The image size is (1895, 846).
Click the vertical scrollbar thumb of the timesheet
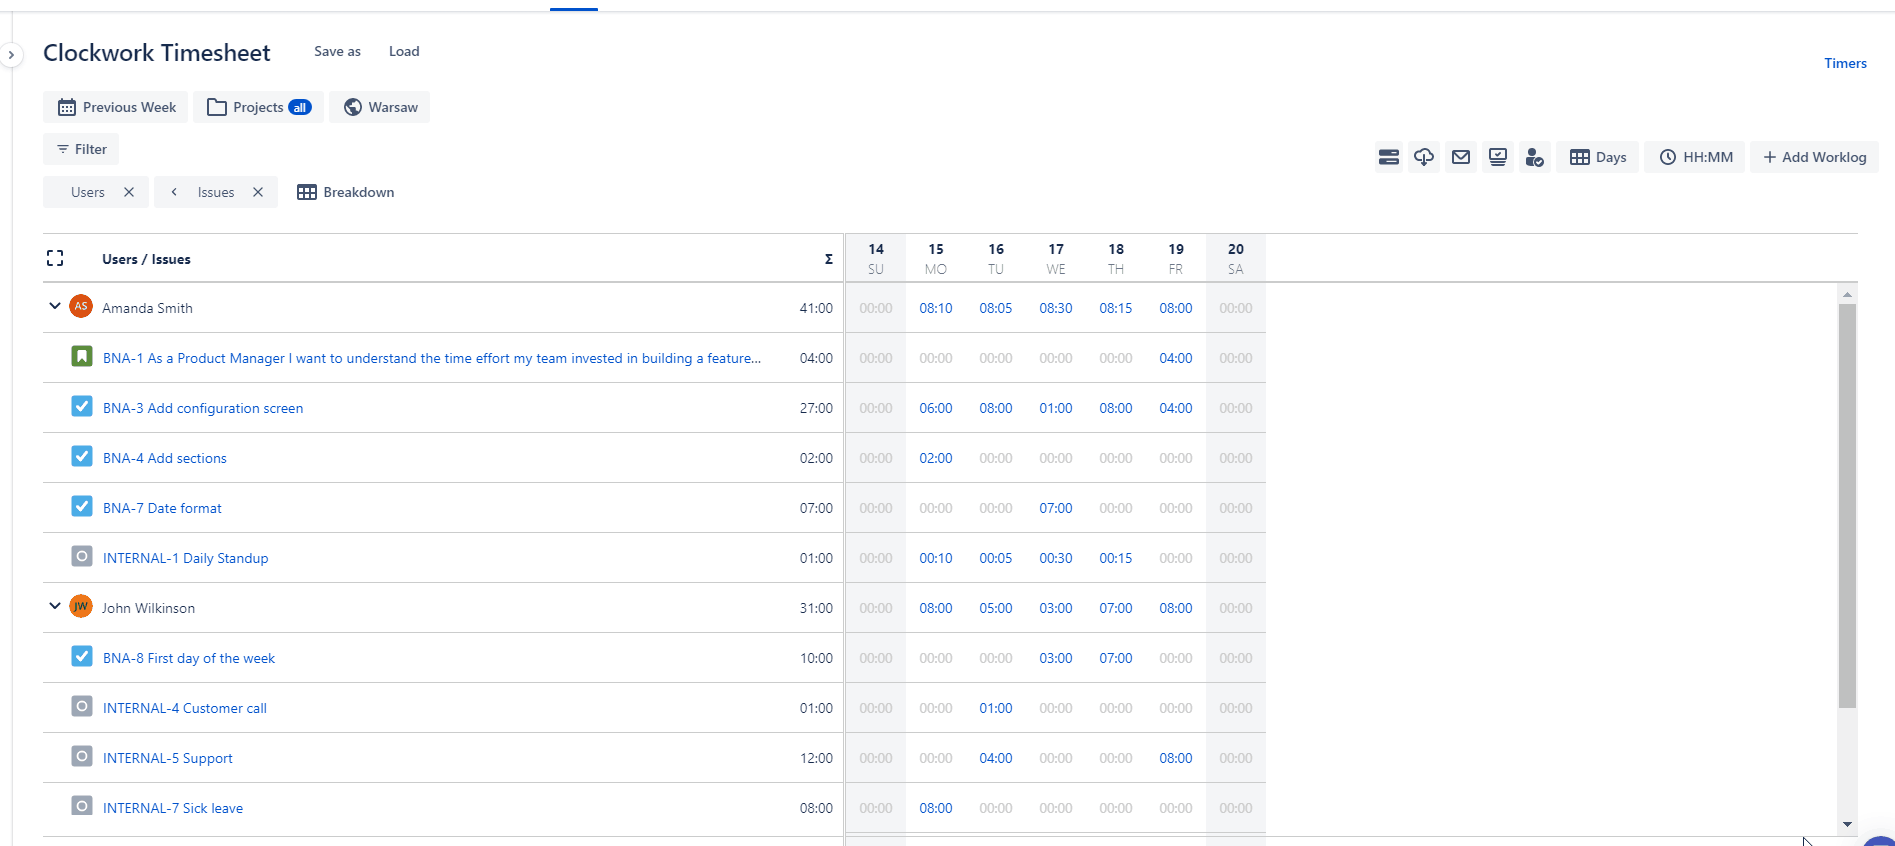click(1847, 506)
